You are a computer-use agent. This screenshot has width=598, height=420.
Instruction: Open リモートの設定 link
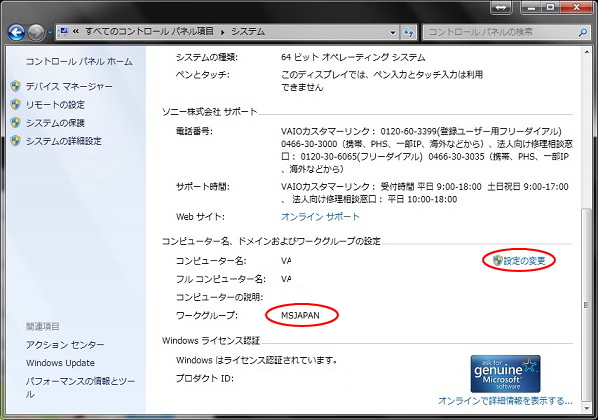point(55,105)
